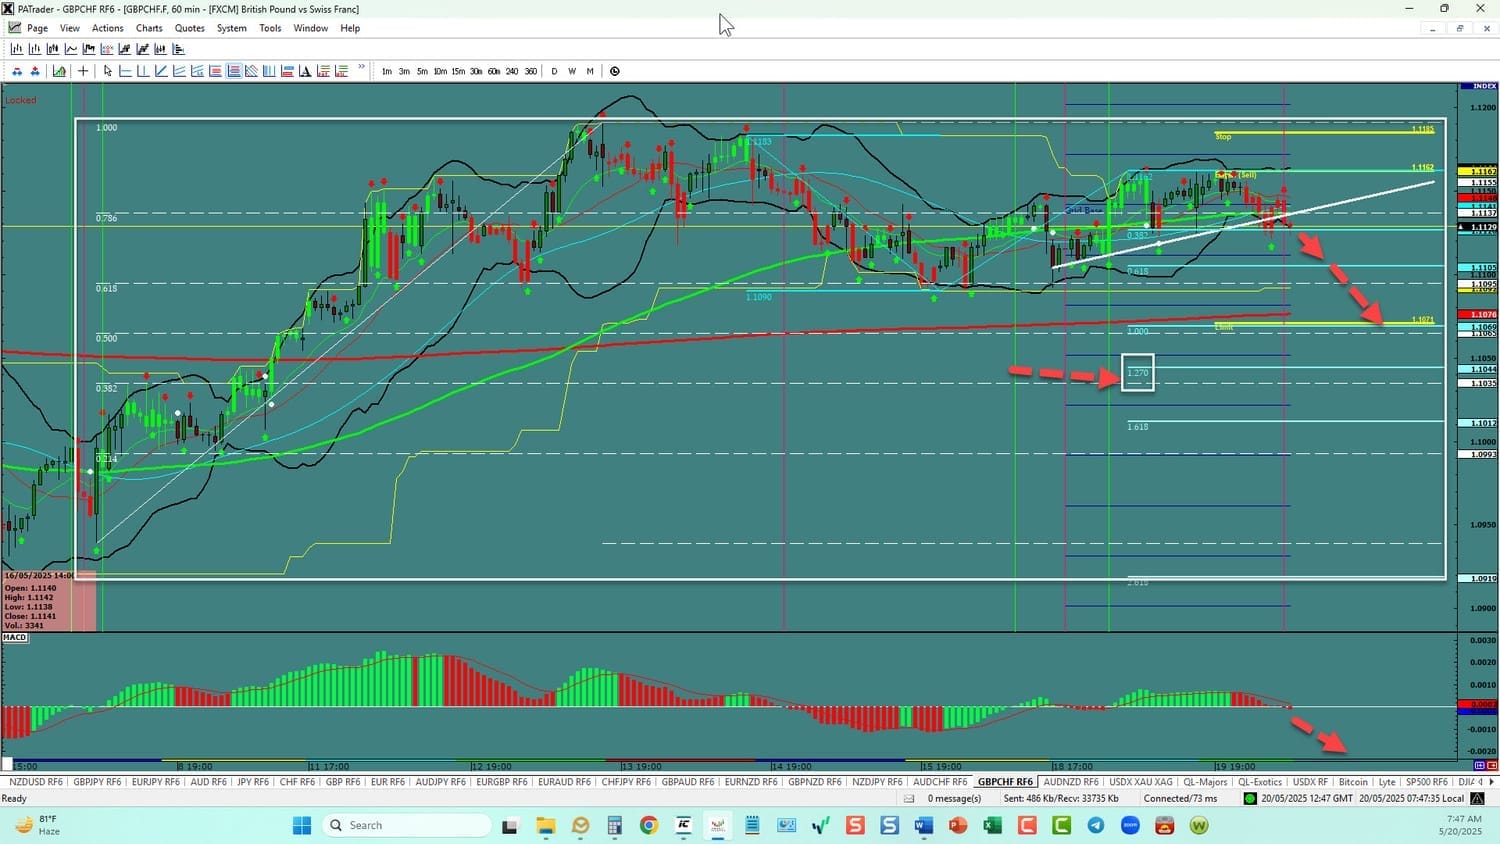Select the text annotation tool

coord(305,71)
